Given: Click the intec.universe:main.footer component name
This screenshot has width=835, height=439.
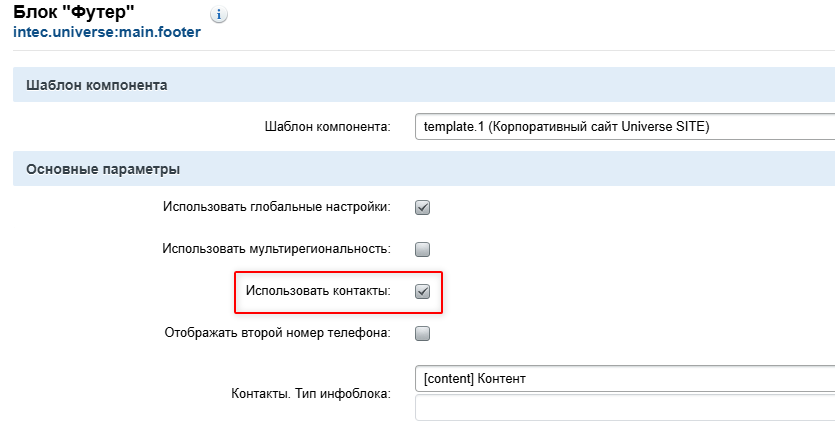Looking at the screenshot, I should tap(107, 33).
